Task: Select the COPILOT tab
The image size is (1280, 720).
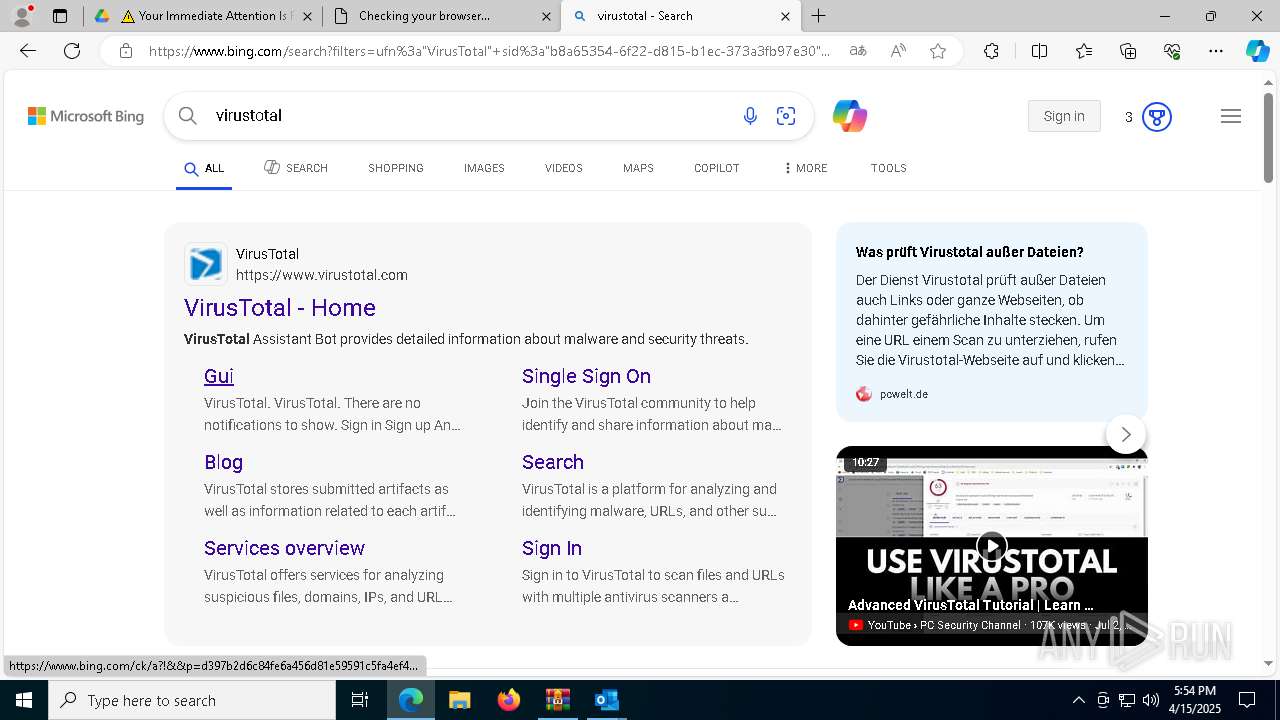Action: click(717, 168)
